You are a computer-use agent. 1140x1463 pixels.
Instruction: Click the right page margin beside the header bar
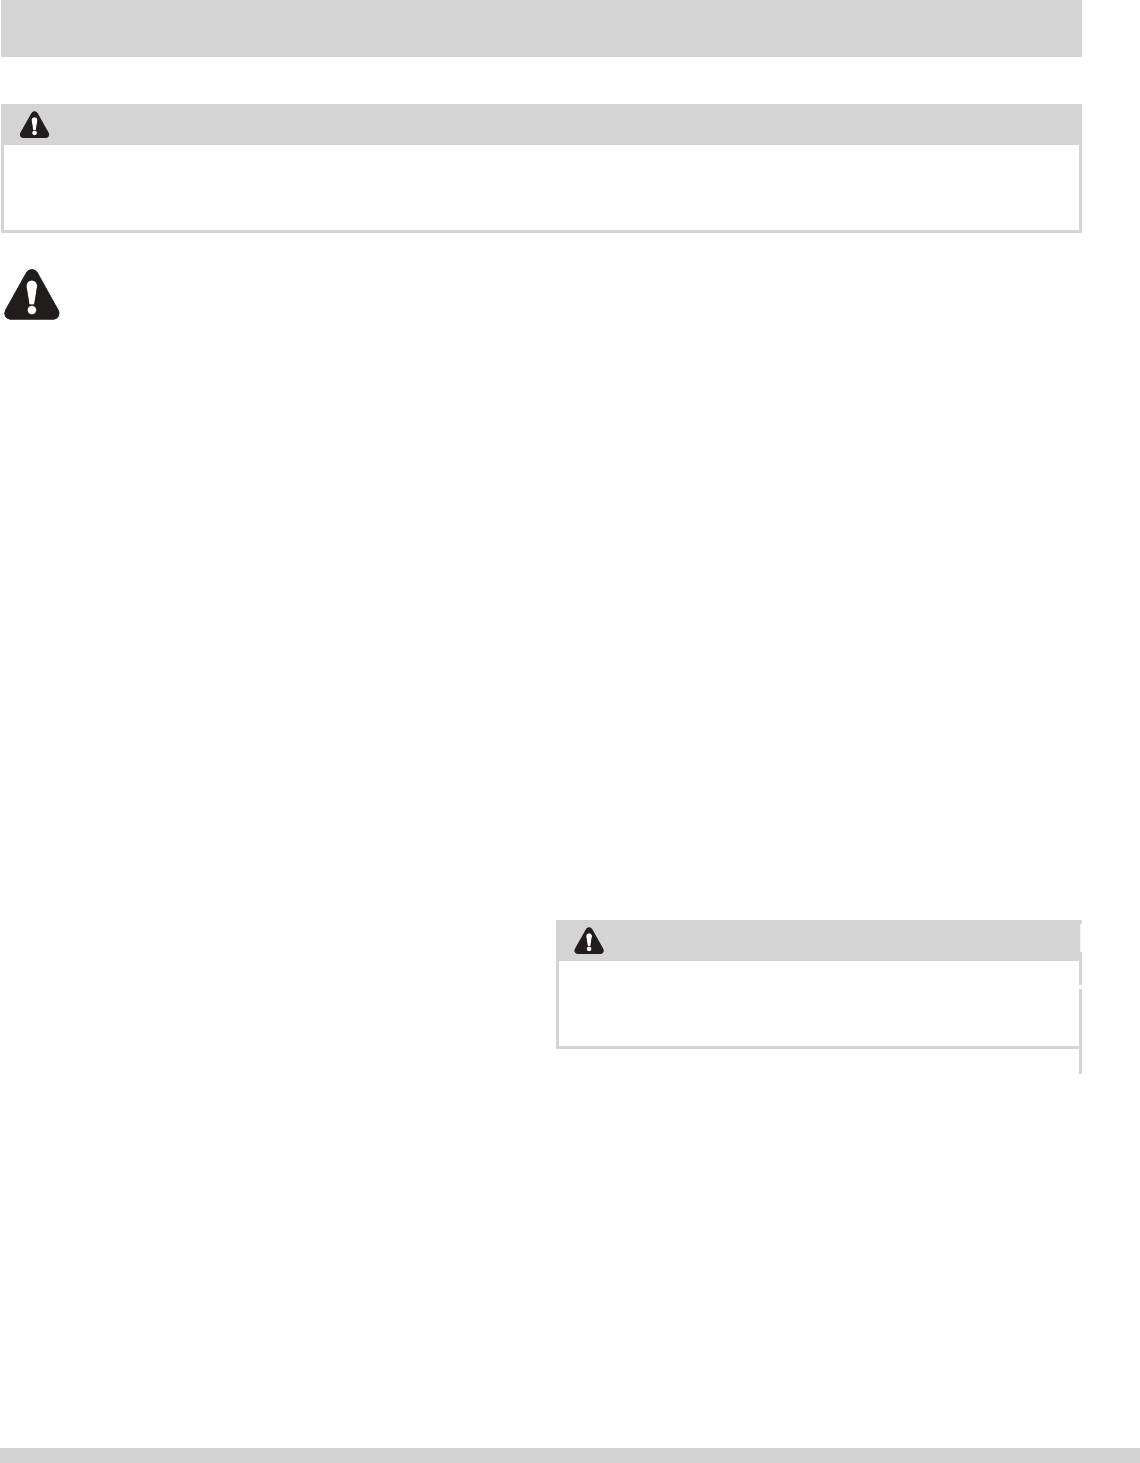coord(1112,28)
